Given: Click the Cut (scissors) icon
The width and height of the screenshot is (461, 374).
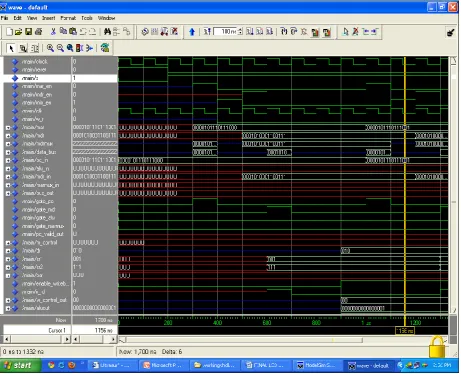Looking at the screenshot, I should pyautogui.click(x=53, y=32).
